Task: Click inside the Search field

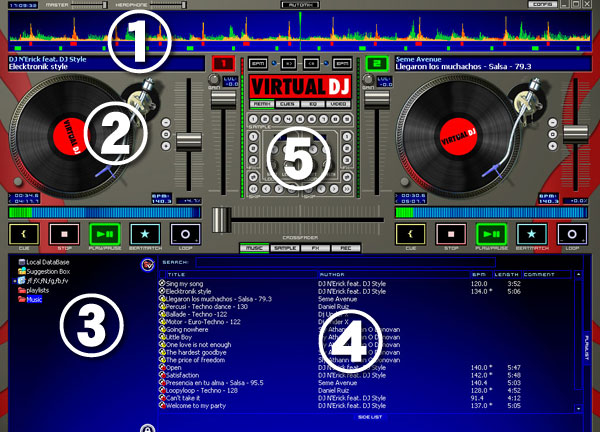Action: 346,262
